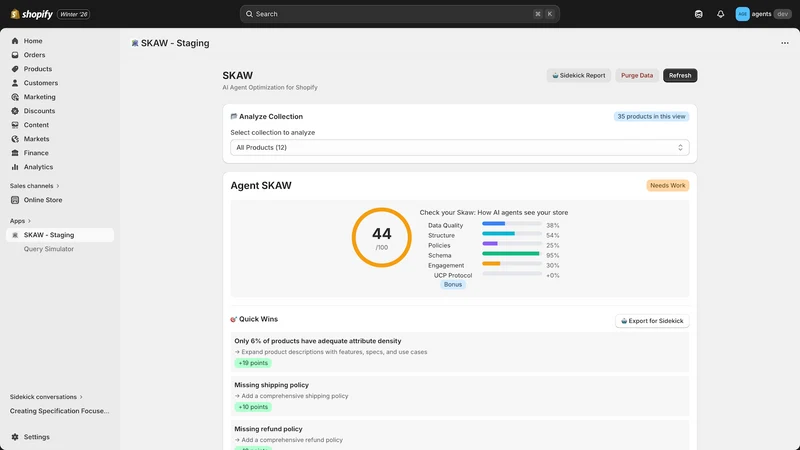Open Creating Specification Focuse... conversation

(60, 411)
